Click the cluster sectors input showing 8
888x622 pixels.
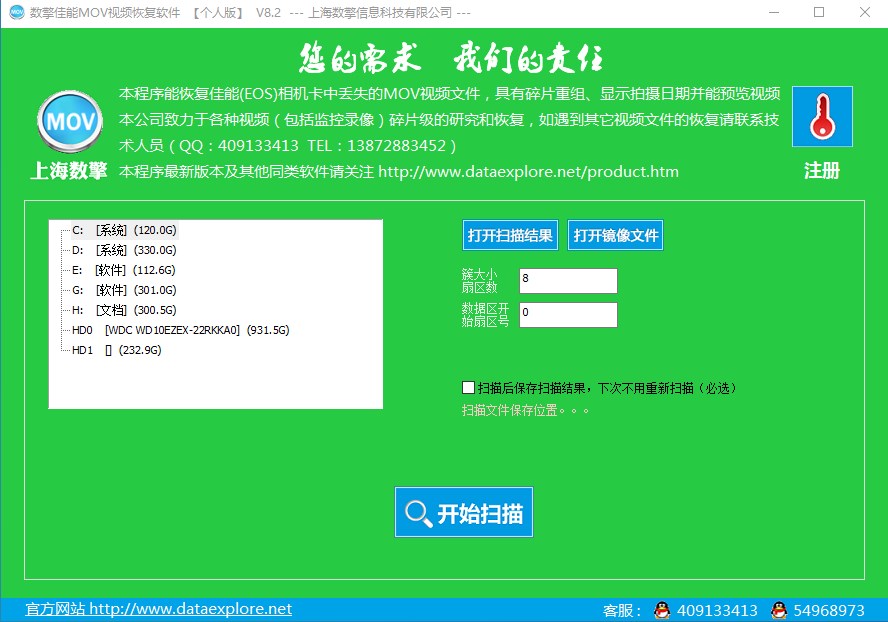coord(568,280)
